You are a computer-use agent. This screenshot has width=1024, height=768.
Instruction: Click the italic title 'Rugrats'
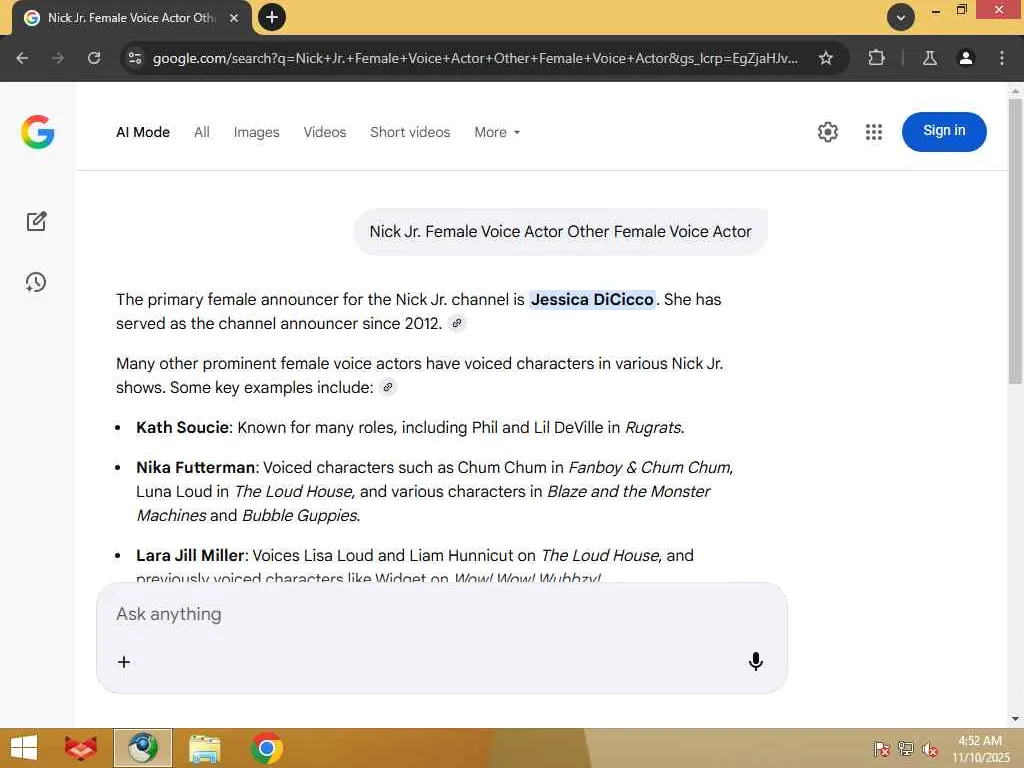(653, 427)
